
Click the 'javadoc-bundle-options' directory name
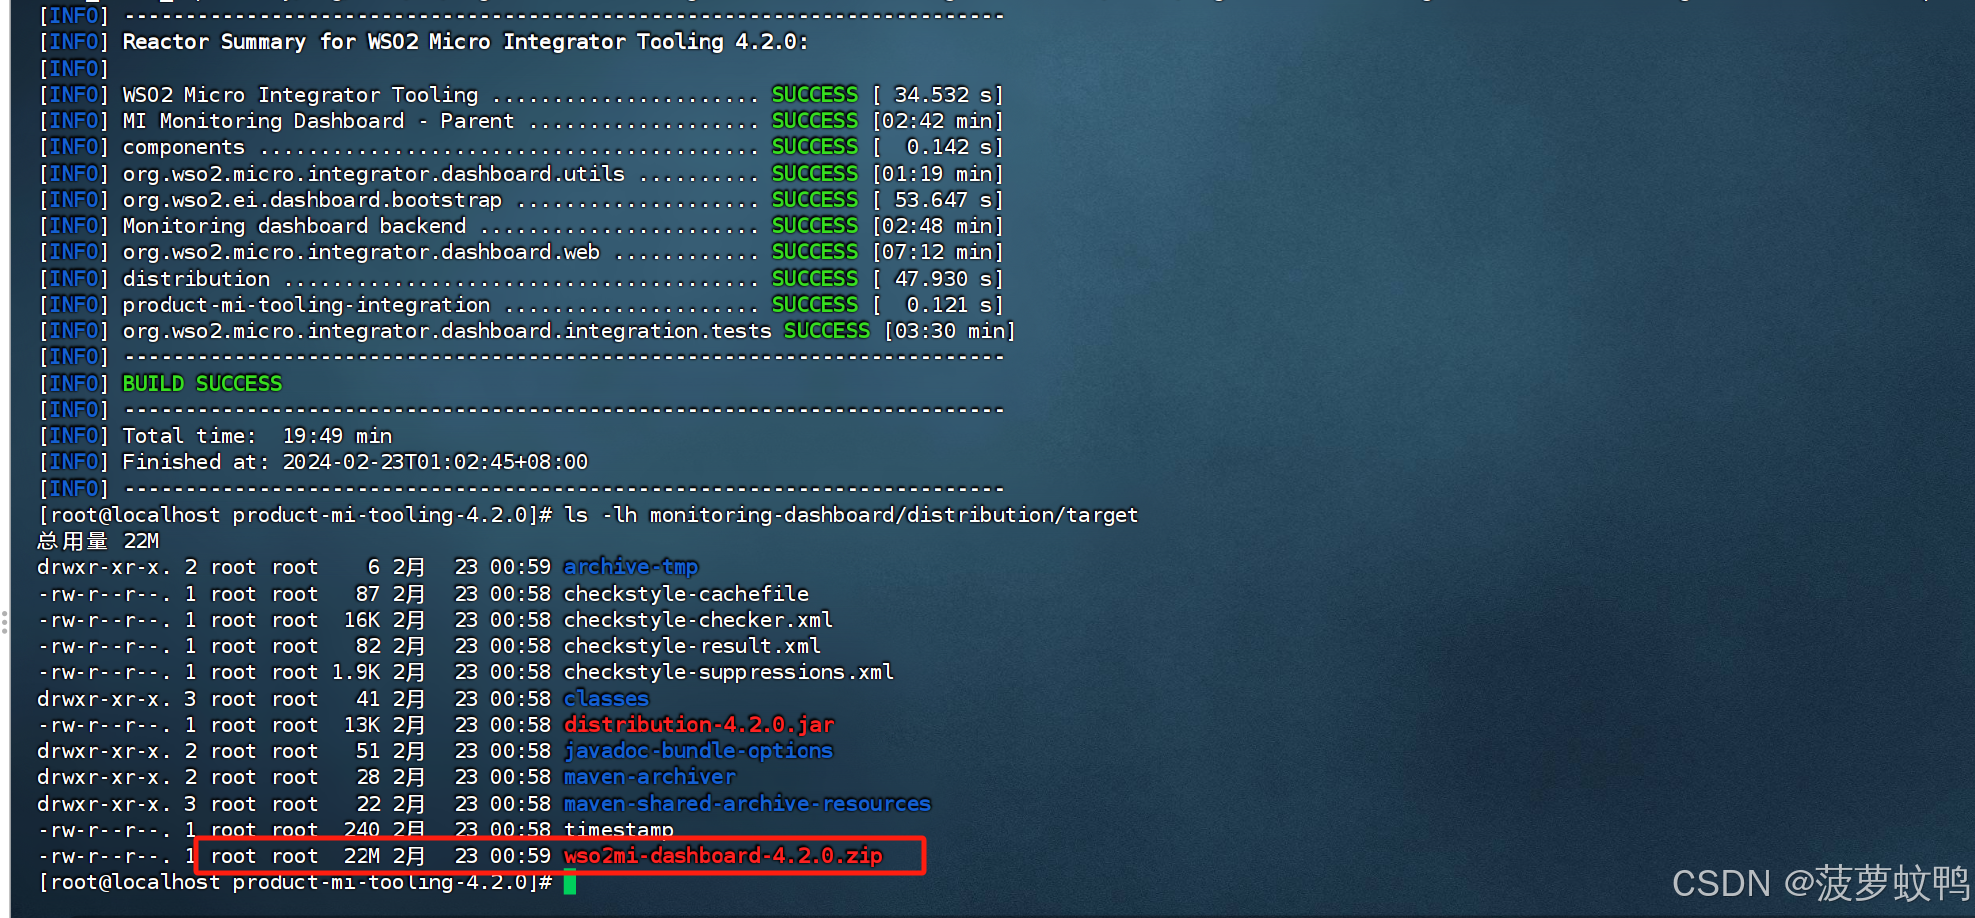point(698,751)
